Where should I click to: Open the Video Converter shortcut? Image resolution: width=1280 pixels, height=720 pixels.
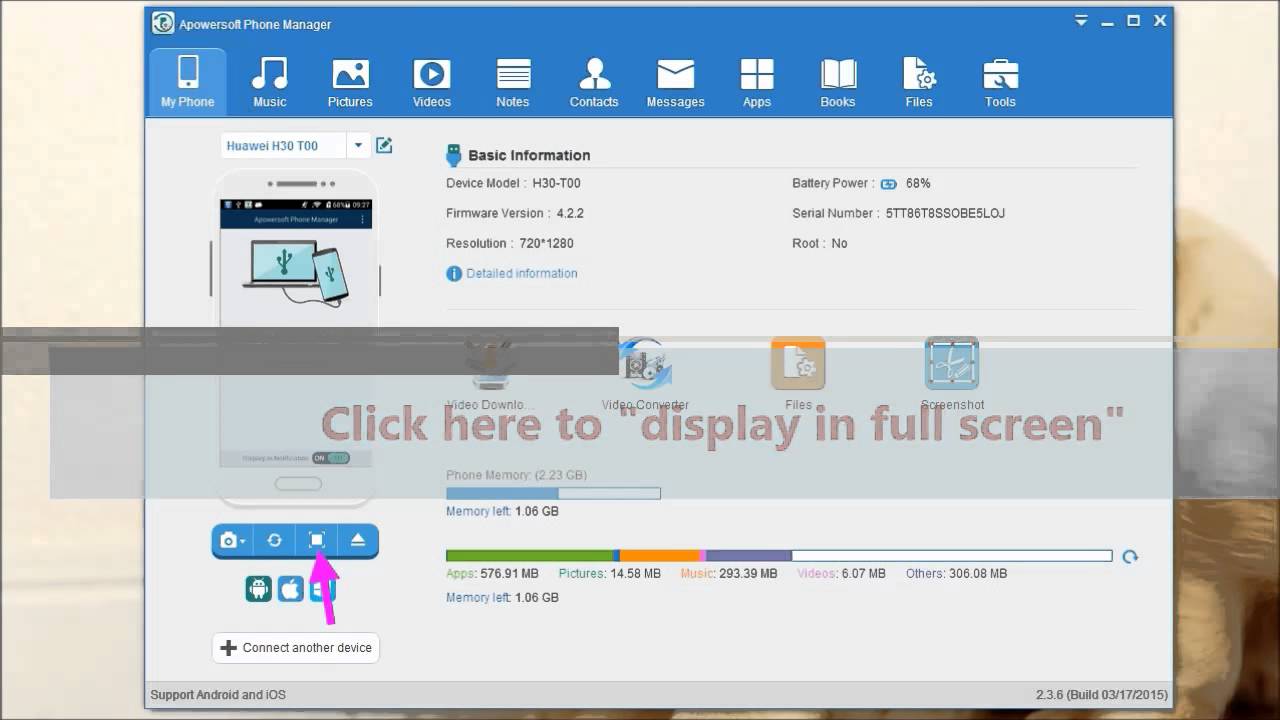[x=645, y=375]
